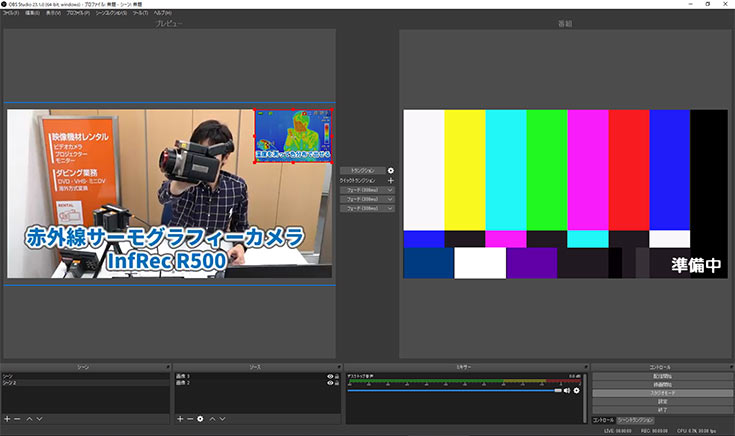Open the プロファイル(P) menu
Viewport: 735px width, 436px height.
[78, 13]
